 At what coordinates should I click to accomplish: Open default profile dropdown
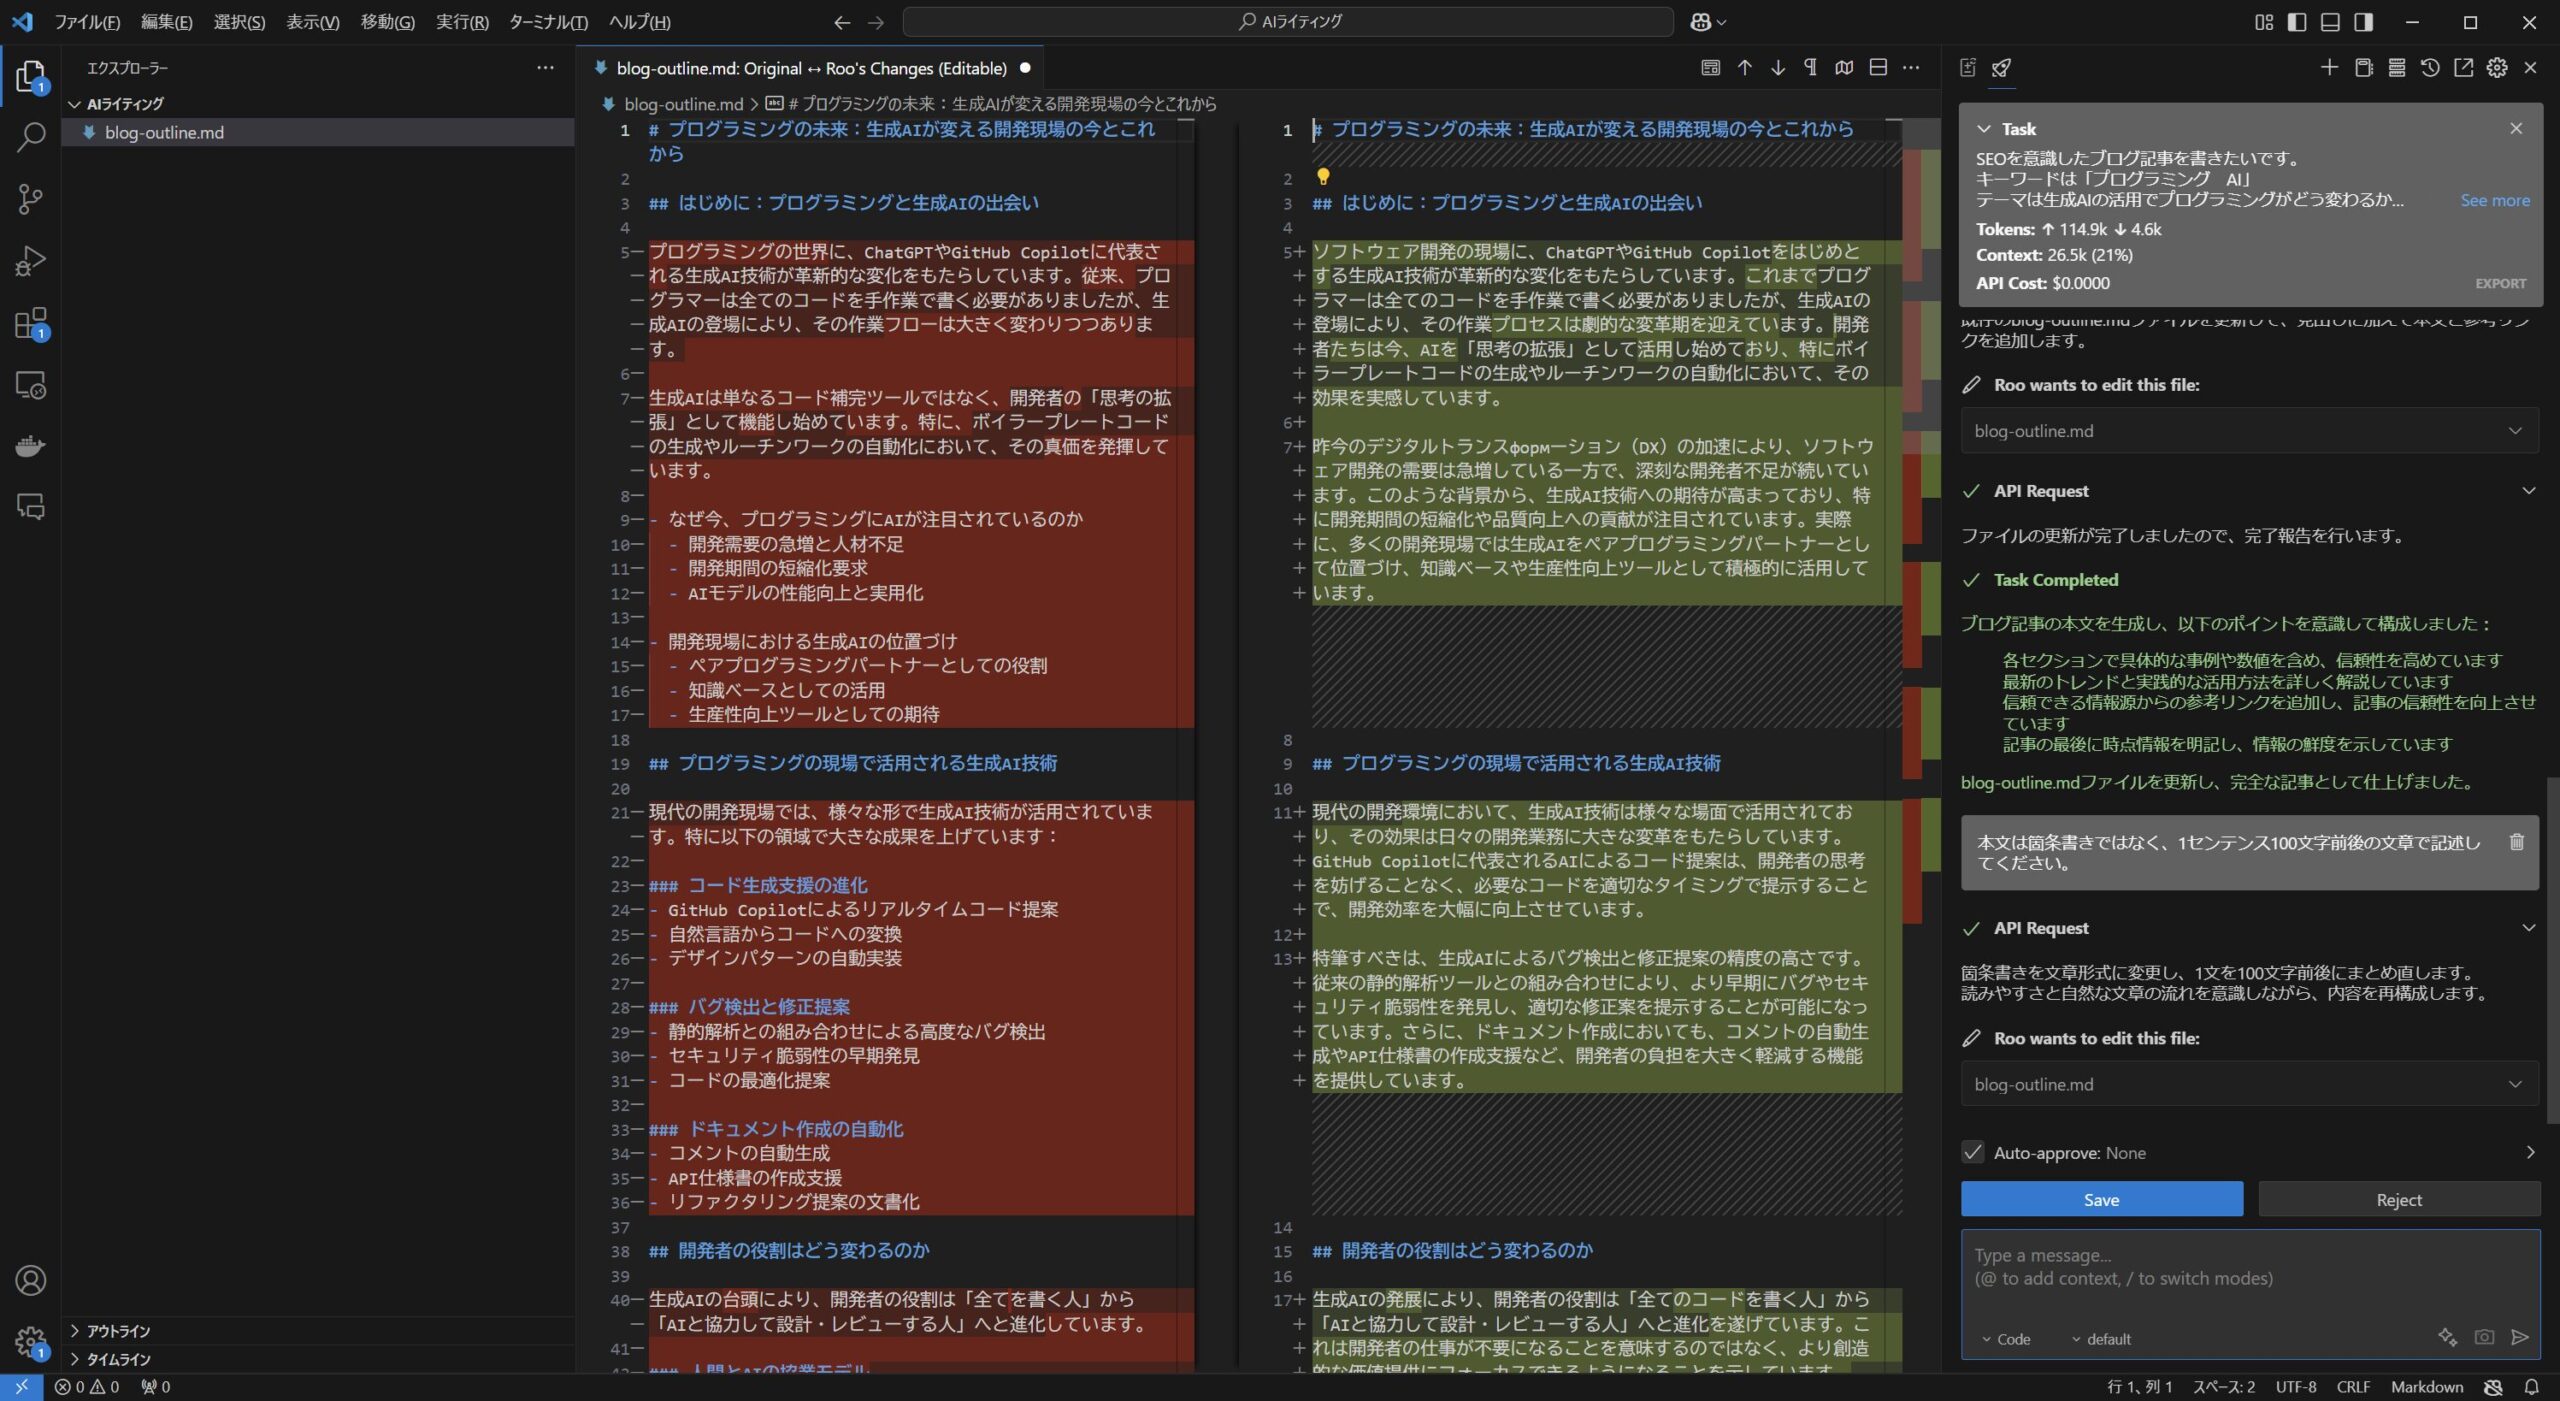2100,1339
